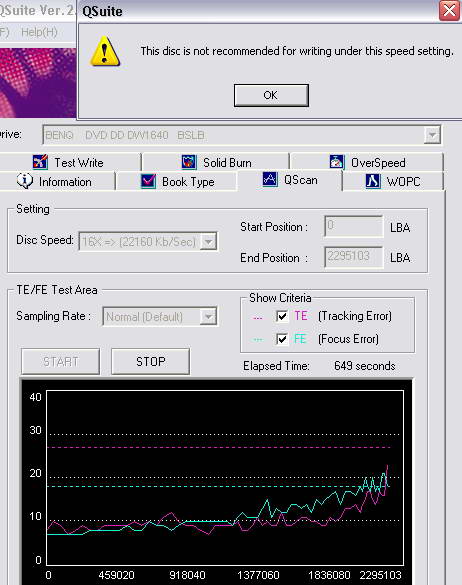Switch to the Book Type tab
Screen dimensions: 462x585
177,182
